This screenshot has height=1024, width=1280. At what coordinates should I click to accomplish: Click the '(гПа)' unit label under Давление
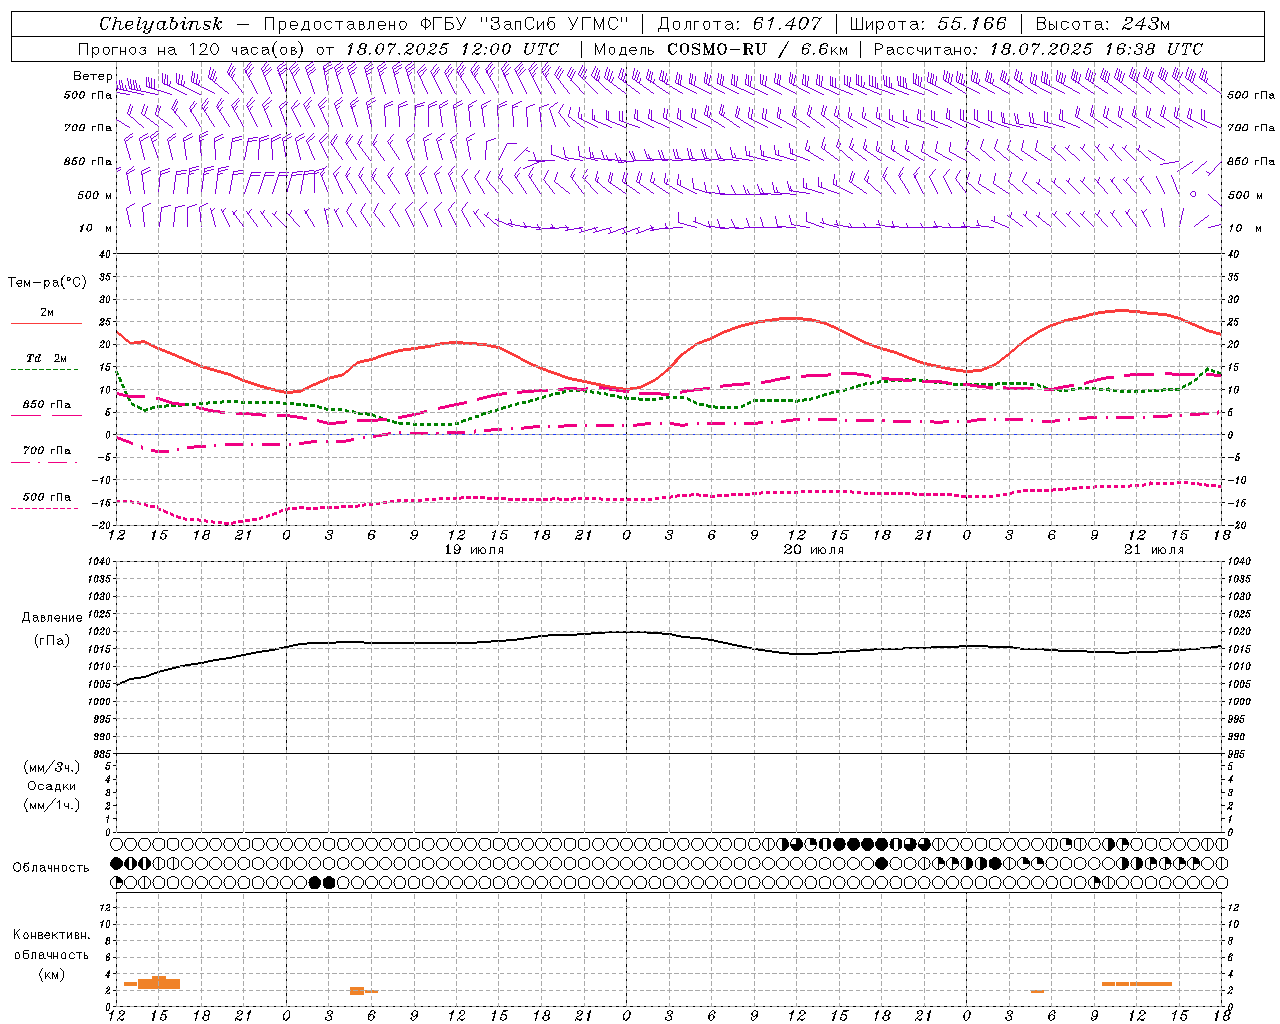(52, 640)
